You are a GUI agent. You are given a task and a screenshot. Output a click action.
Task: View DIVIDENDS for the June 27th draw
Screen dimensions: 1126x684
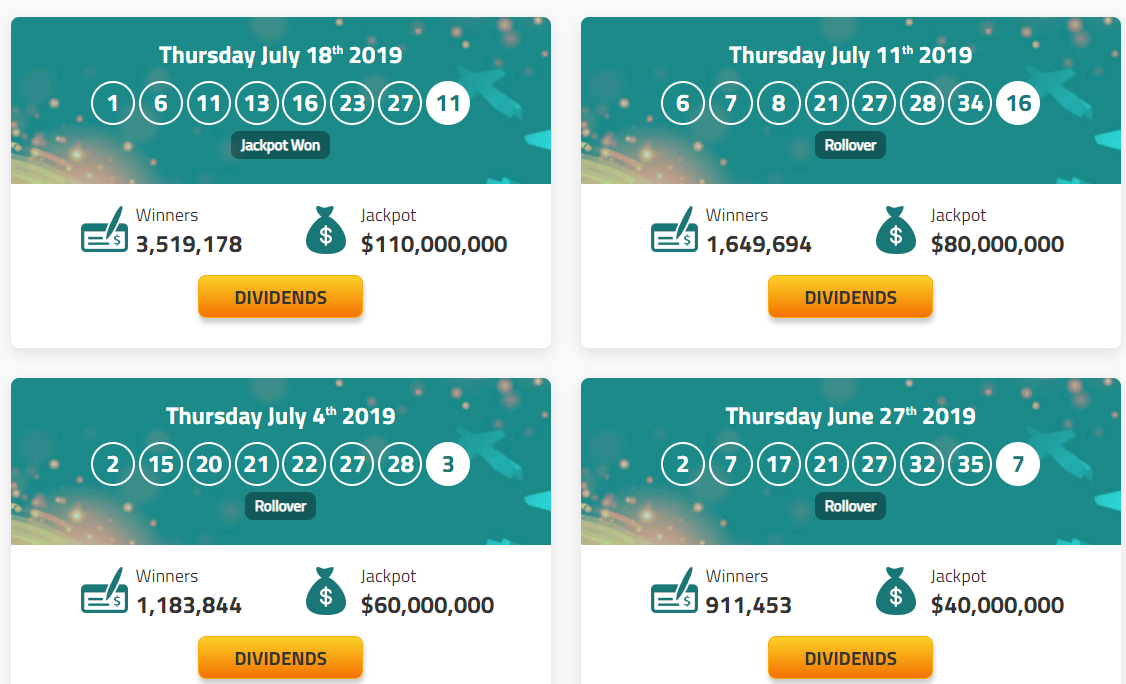click(x=850, y=657)
